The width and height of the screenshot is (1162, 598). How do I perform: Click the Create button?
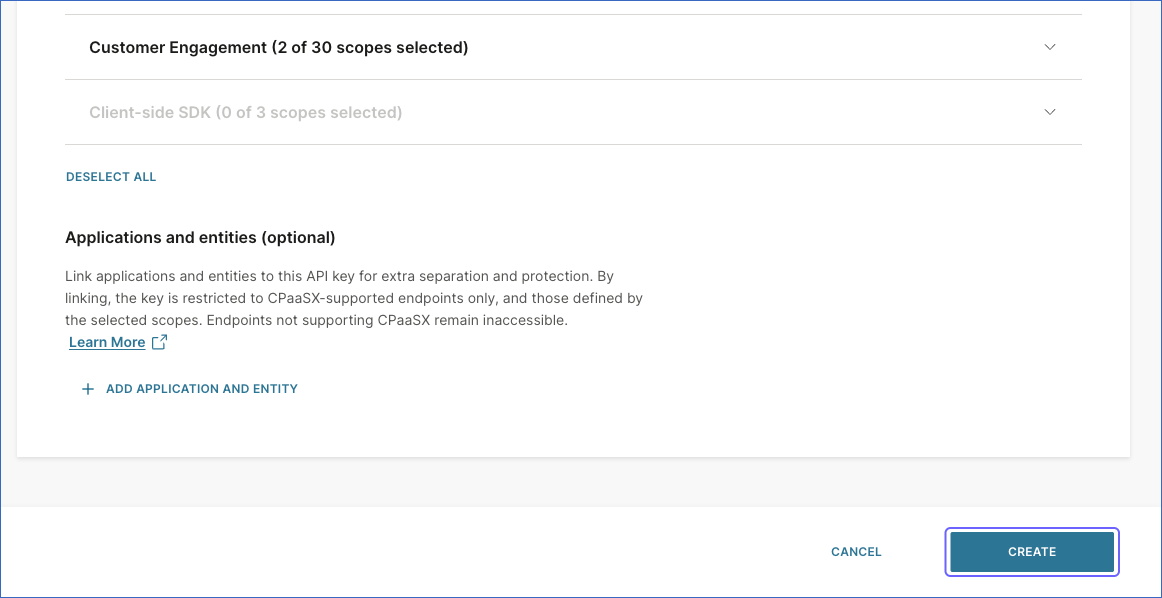click(1032, 552)
